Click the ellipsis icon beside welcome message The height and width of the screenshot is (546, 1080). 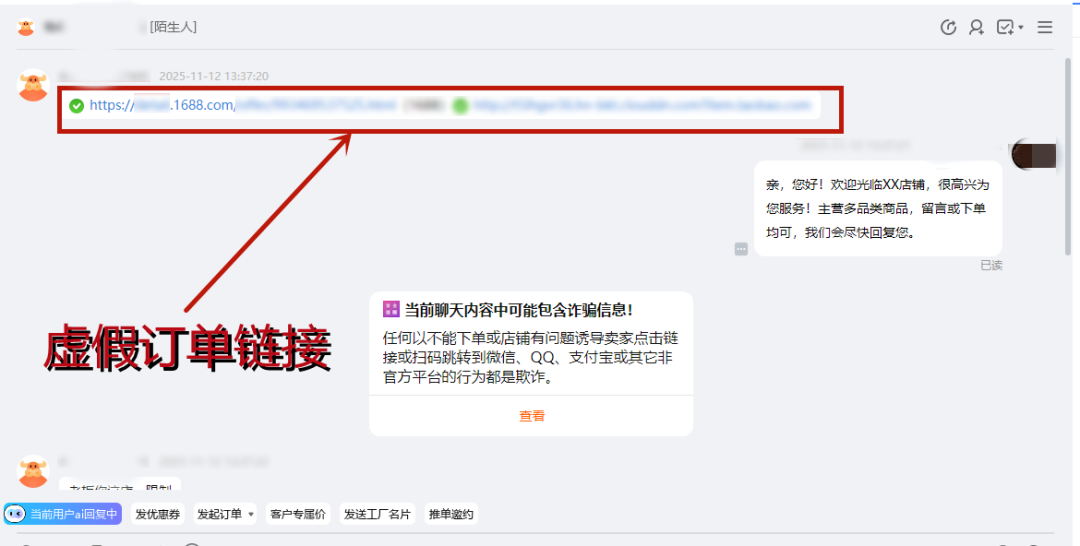click(741, 249)
